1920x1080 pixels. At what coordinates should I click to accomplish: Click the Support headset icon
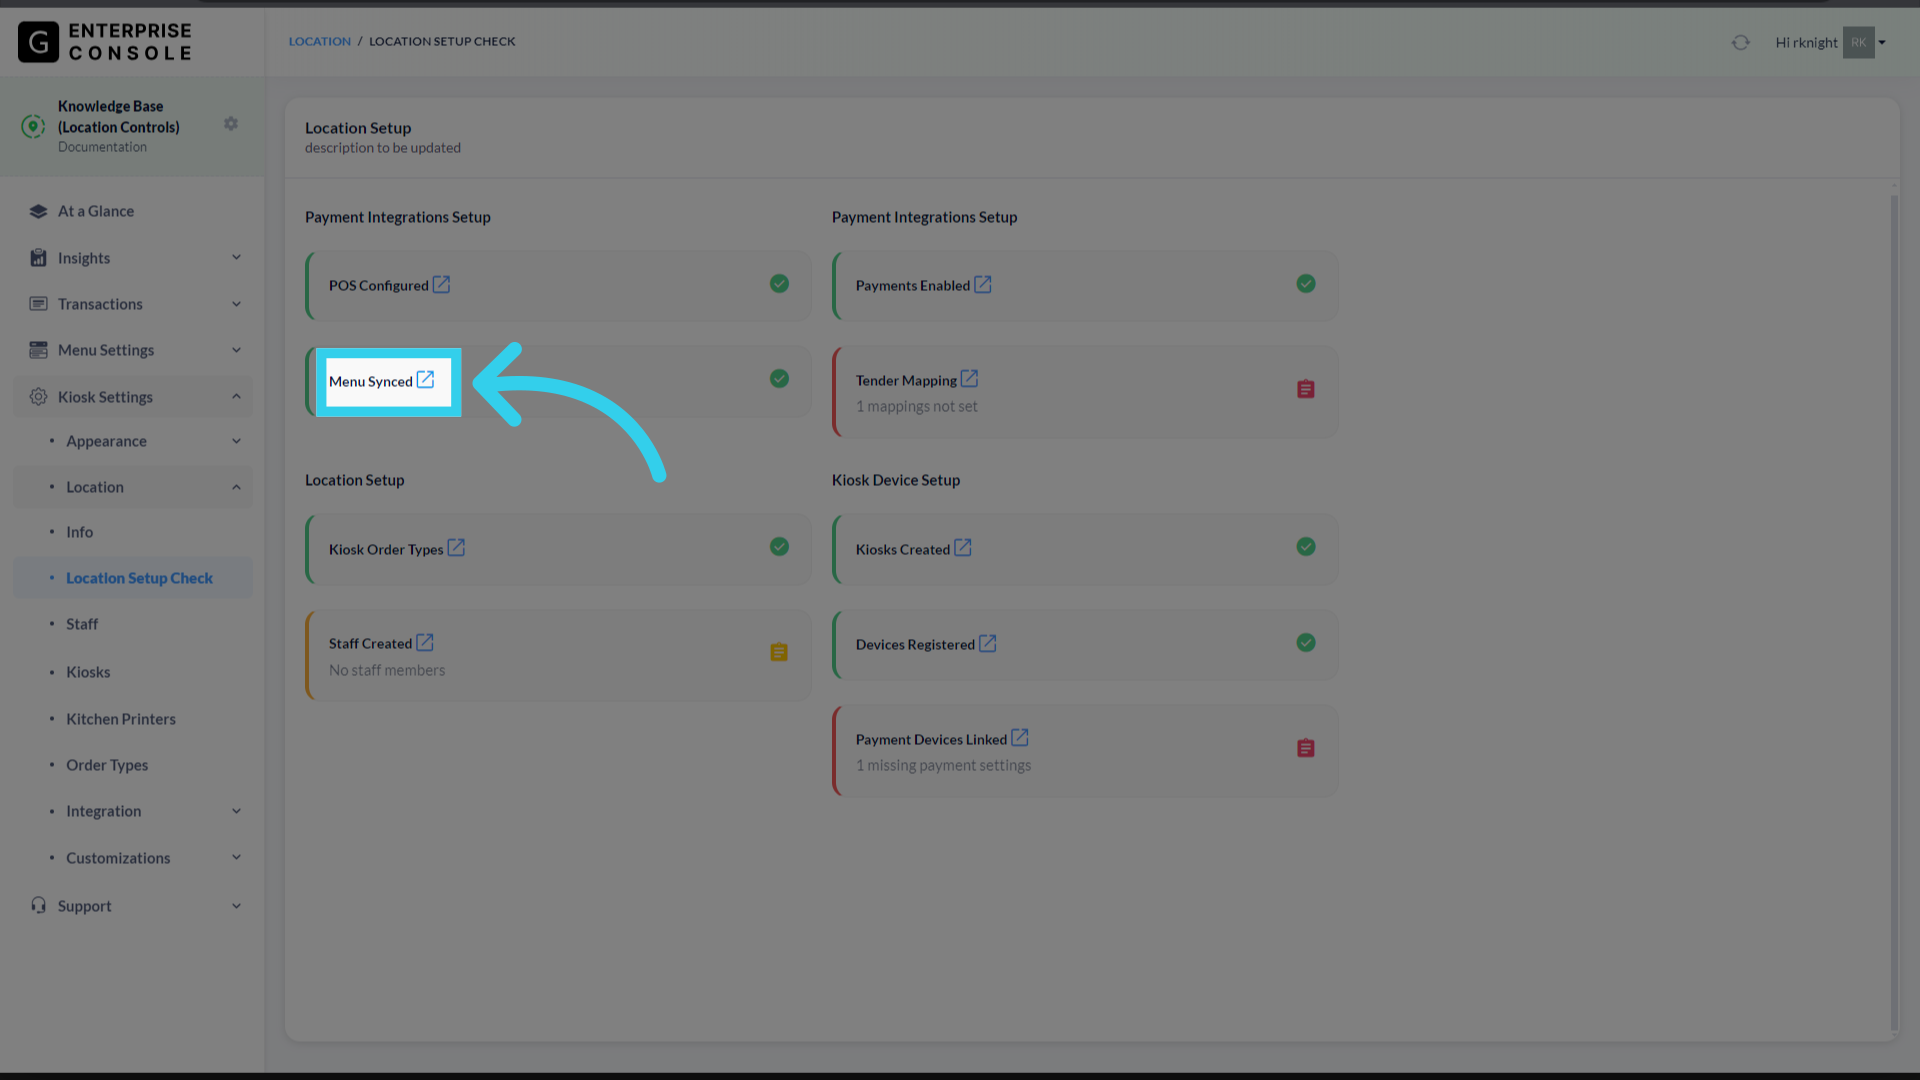(x=38, y=905)
